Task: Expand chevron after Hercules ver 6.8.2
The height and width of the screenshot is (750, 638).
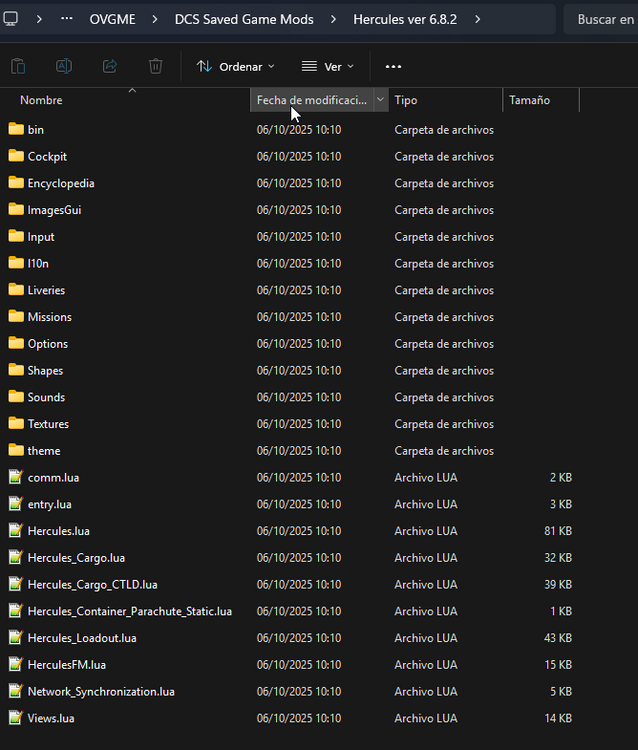Action: [x=477, y=19]
